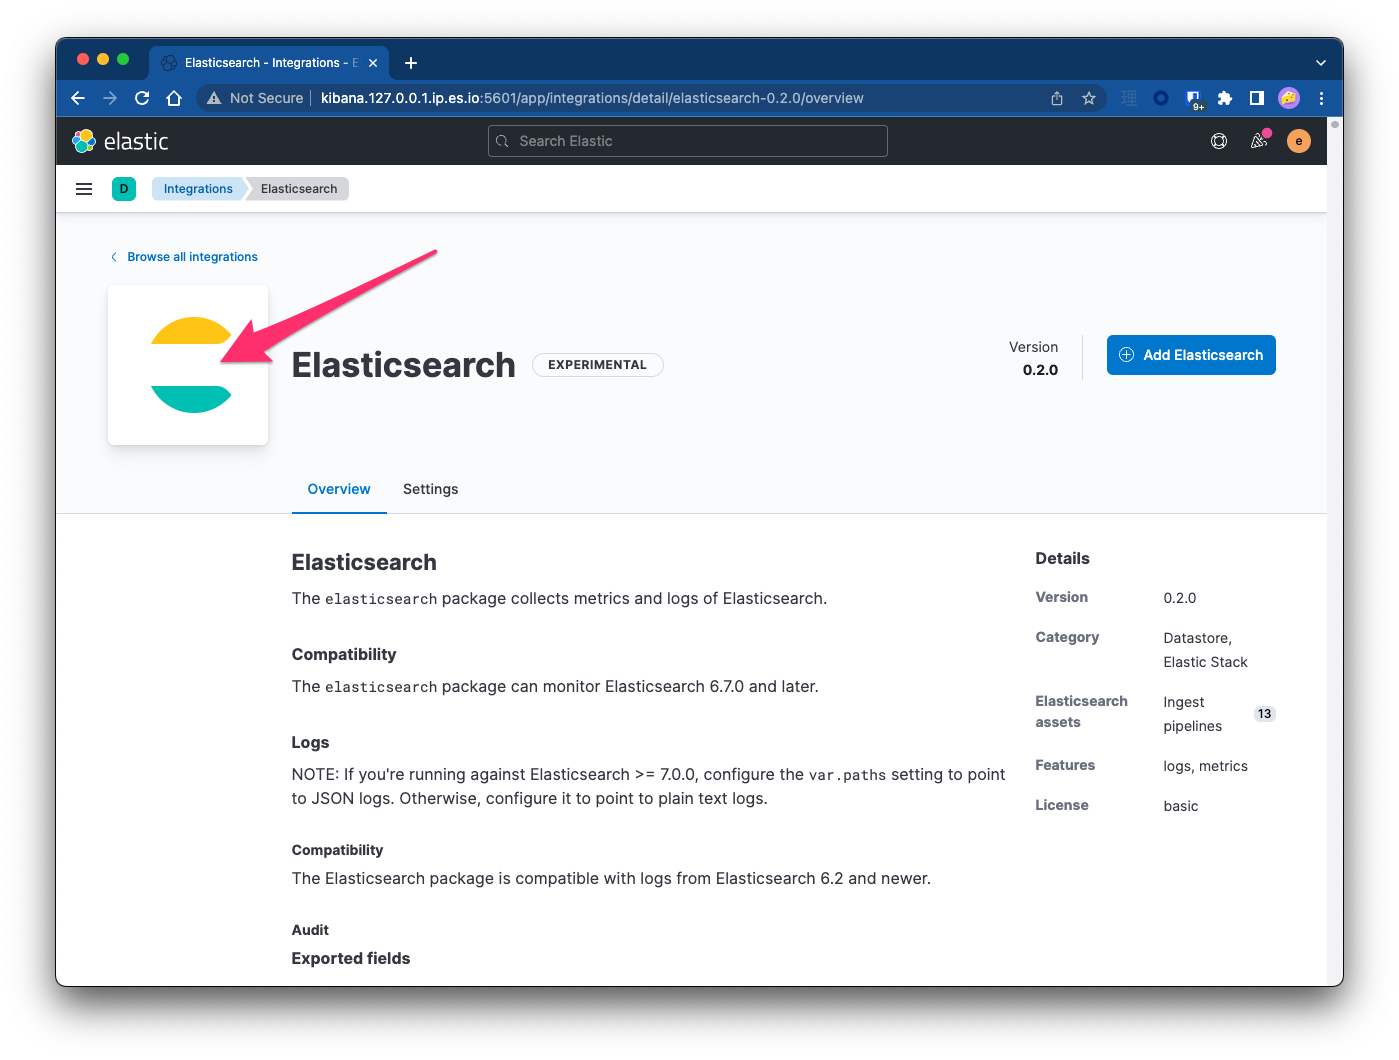This screenshot has width=1399, height=1060.
Task: Click the browser address bar URL
Action: (x=592, y=98)
